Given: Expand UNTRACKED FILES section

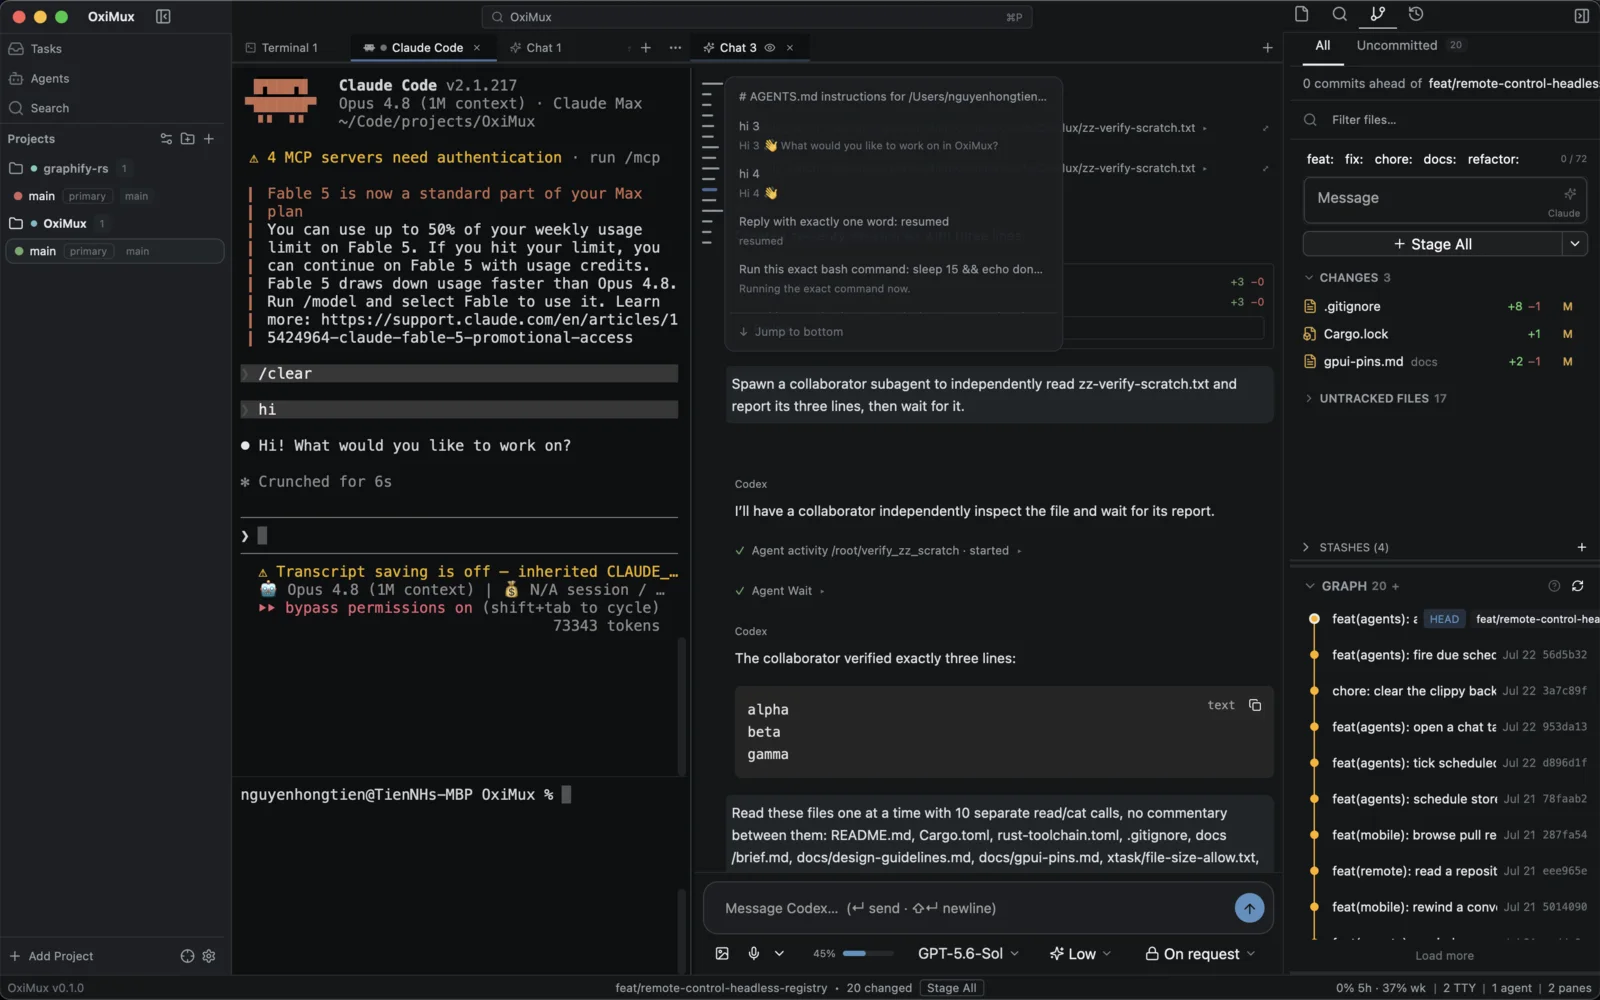Looking at the screenshot, I should [1375, 398].
